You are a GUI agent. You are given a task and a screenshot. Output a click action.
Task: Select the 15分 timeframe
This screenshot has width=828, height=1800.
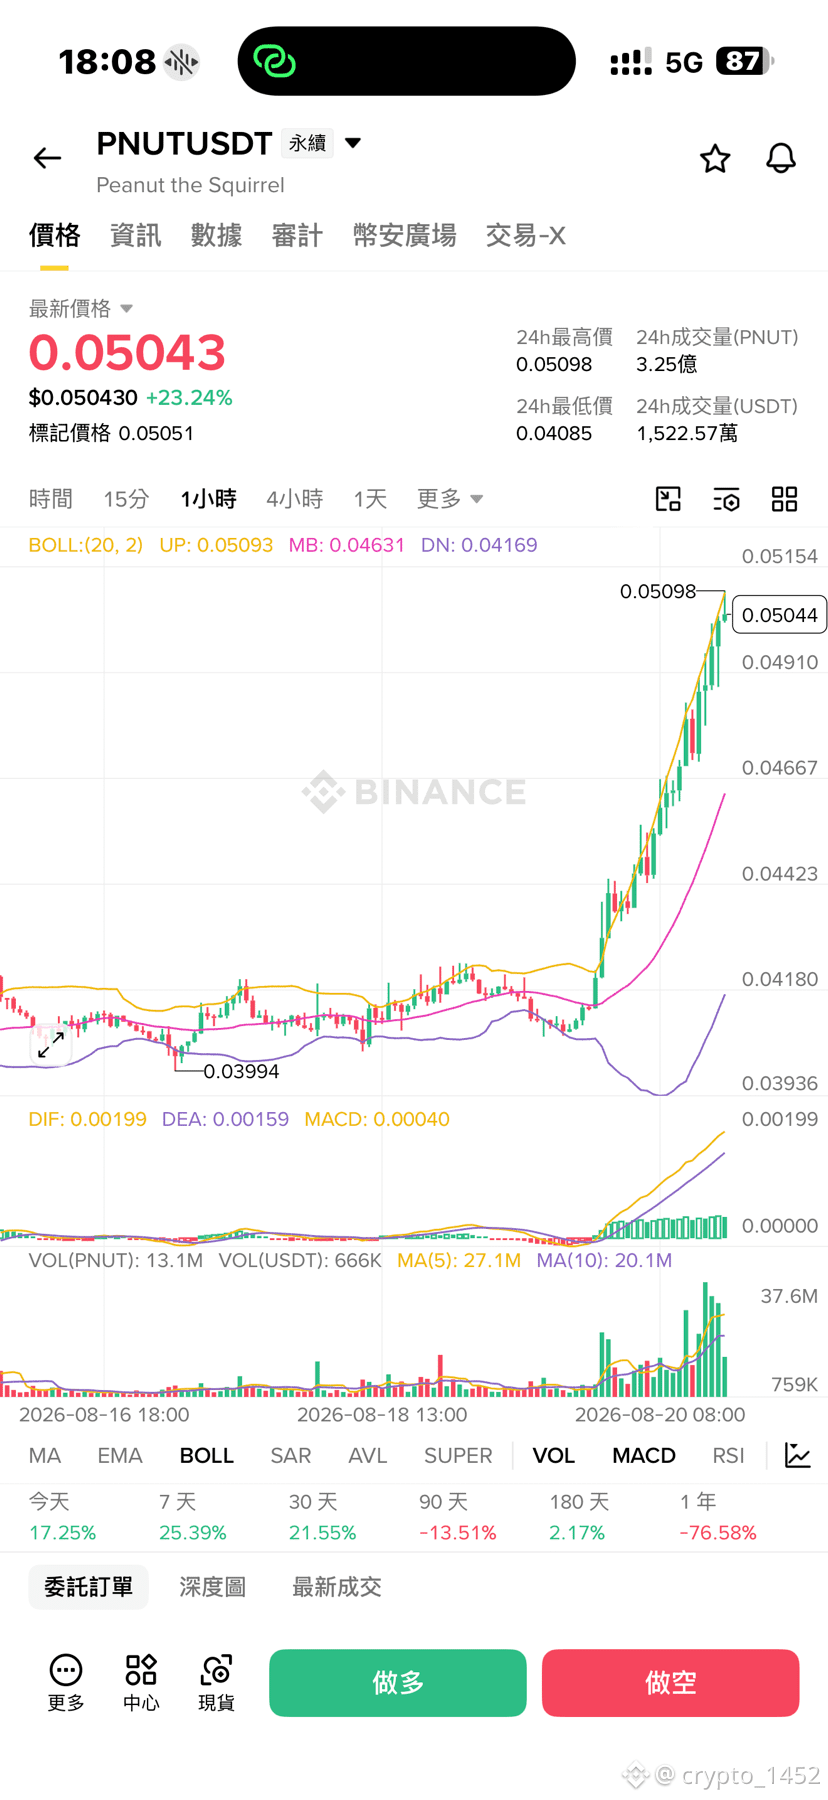[126, 498]
